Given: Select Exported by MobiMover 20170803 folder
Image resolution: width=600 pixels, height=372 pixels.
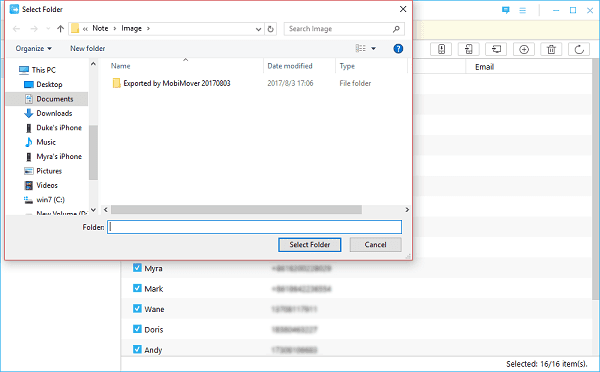Looking at the screenshot, I should [x=176, y=83].
